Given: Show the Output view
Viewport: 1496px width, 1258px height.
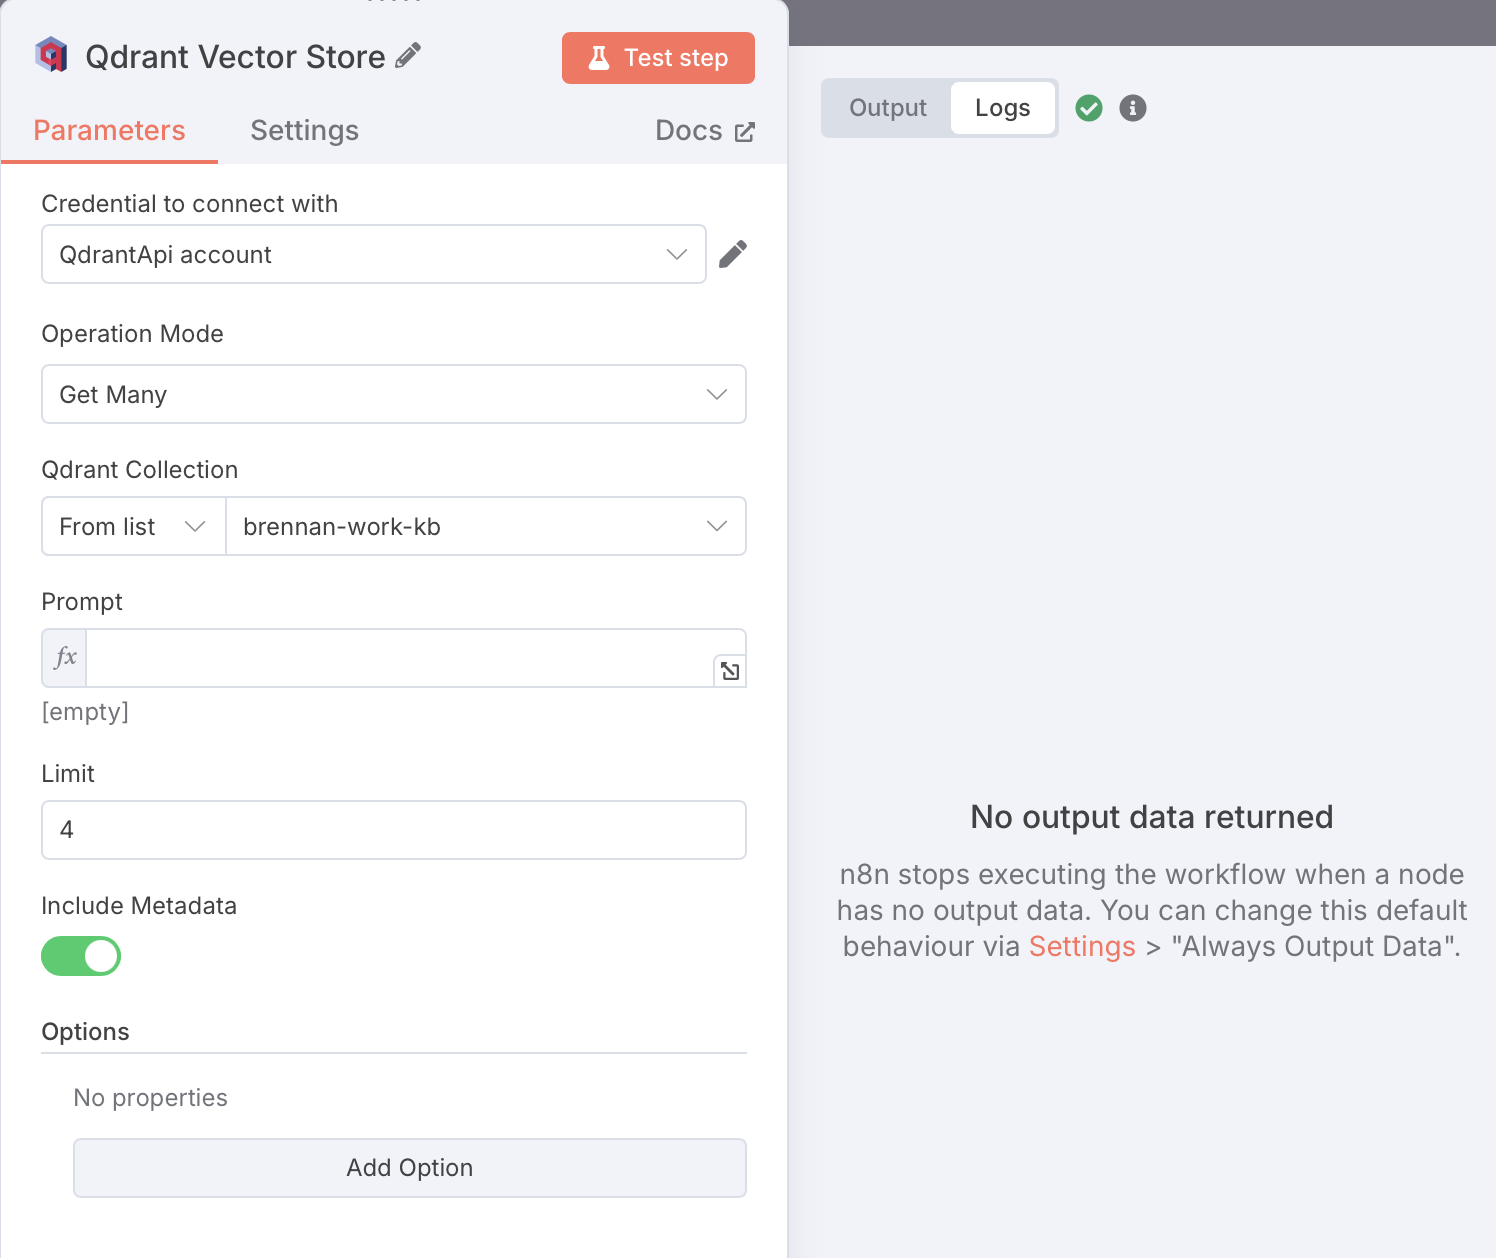Looking at the screenshot, I should pos(888,108).
